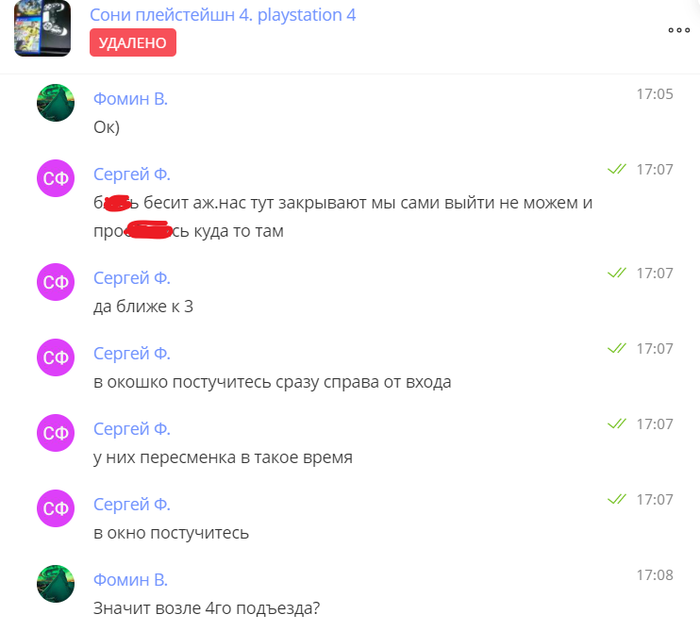Click СФ avatar beside the пересменка message
Image resolution: width=700 pixels, height=631 pixels.
(x=56, y=433)
